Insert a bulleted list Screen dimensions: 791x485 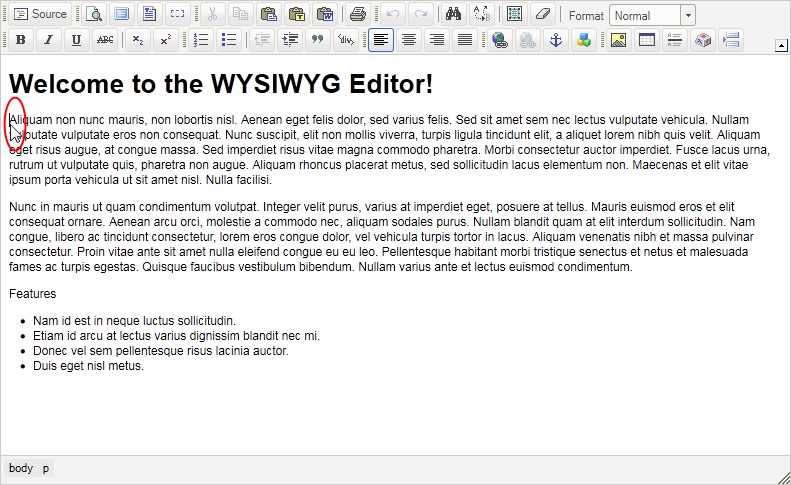pos(229,40)
